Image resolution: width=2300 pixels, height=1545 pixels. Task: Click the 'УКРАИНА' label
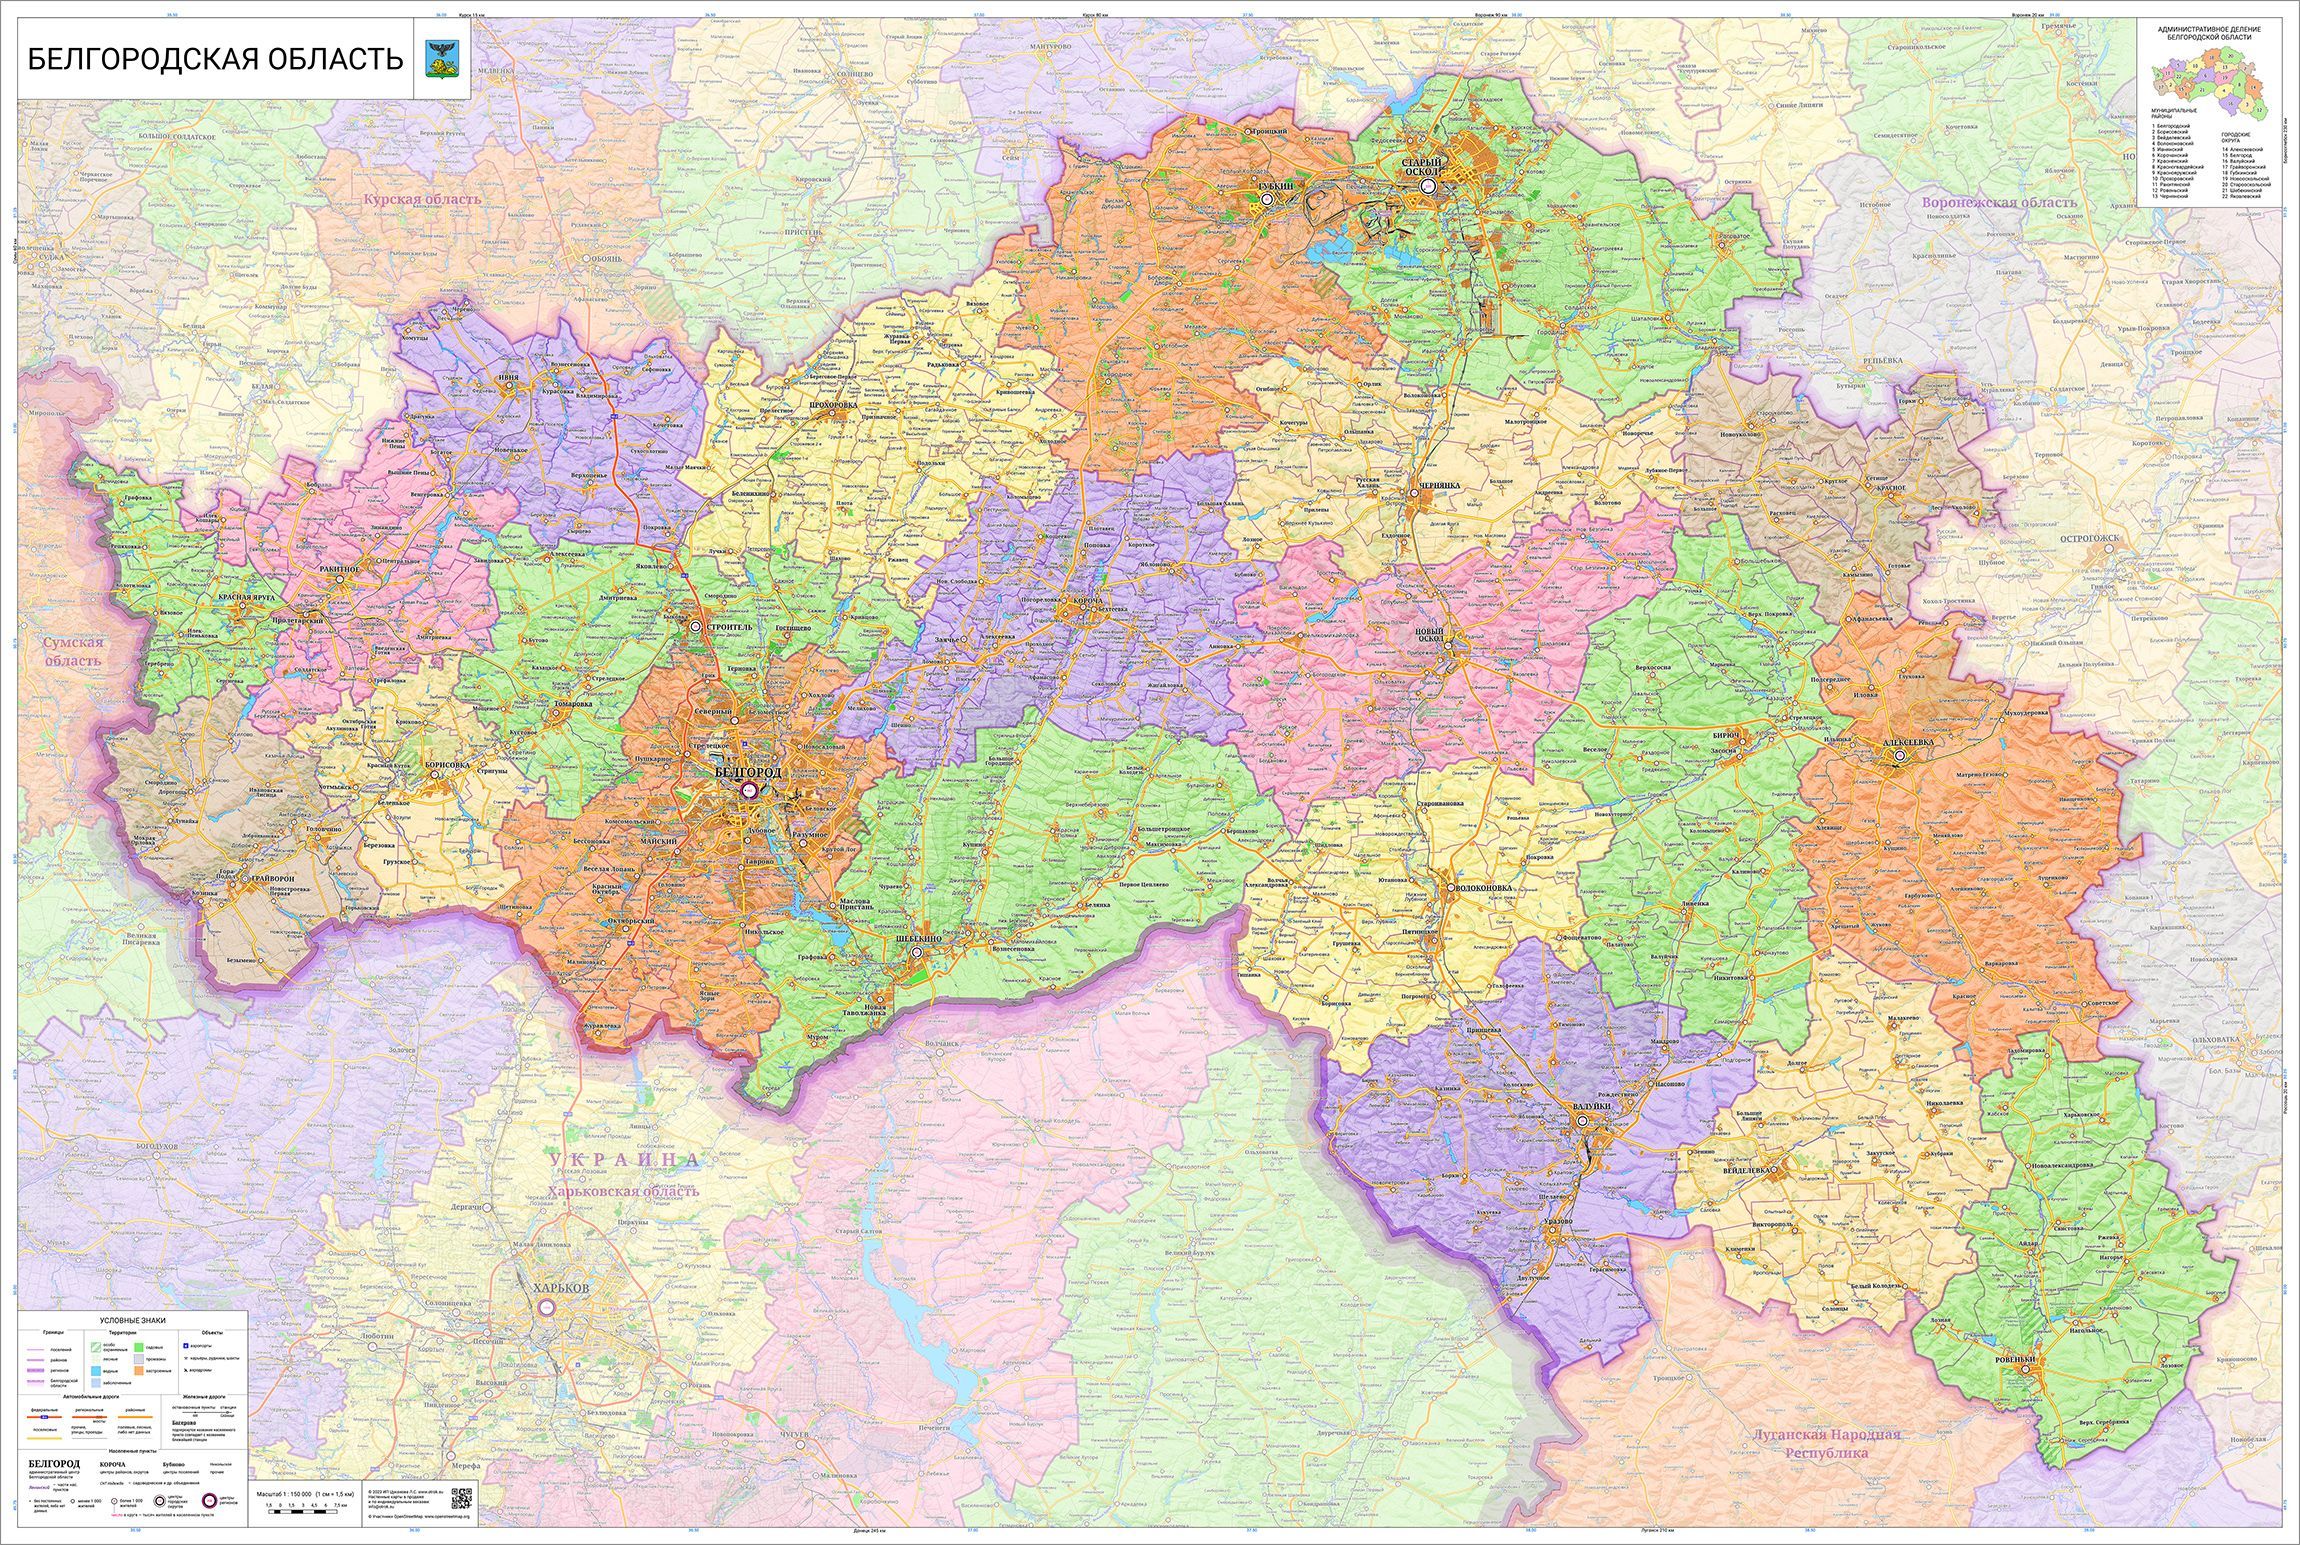(625, 1160)
